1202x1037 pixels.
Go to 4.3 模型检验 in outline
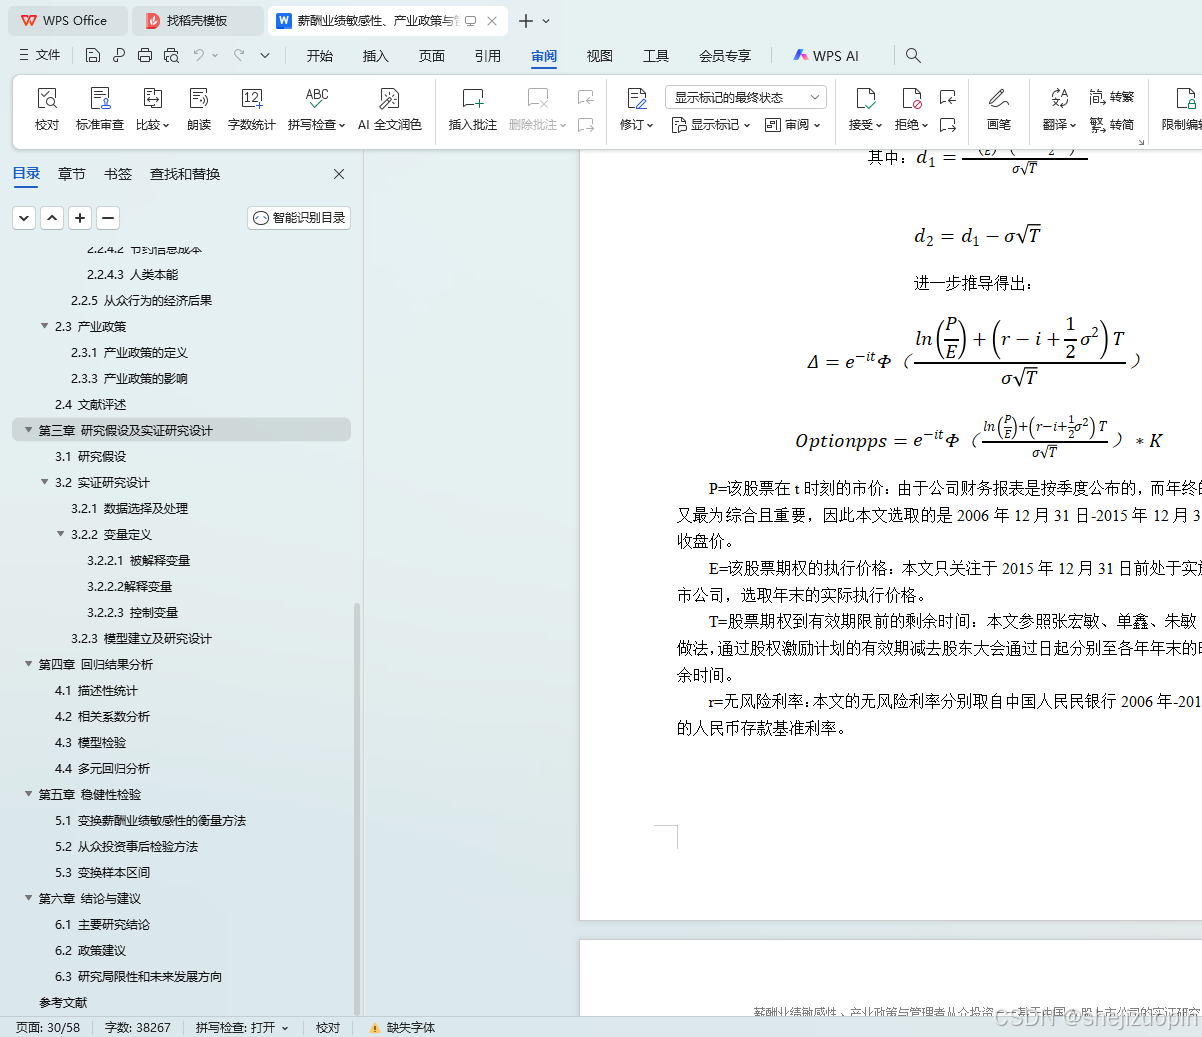pyautogui.click(x=90, y=742)
